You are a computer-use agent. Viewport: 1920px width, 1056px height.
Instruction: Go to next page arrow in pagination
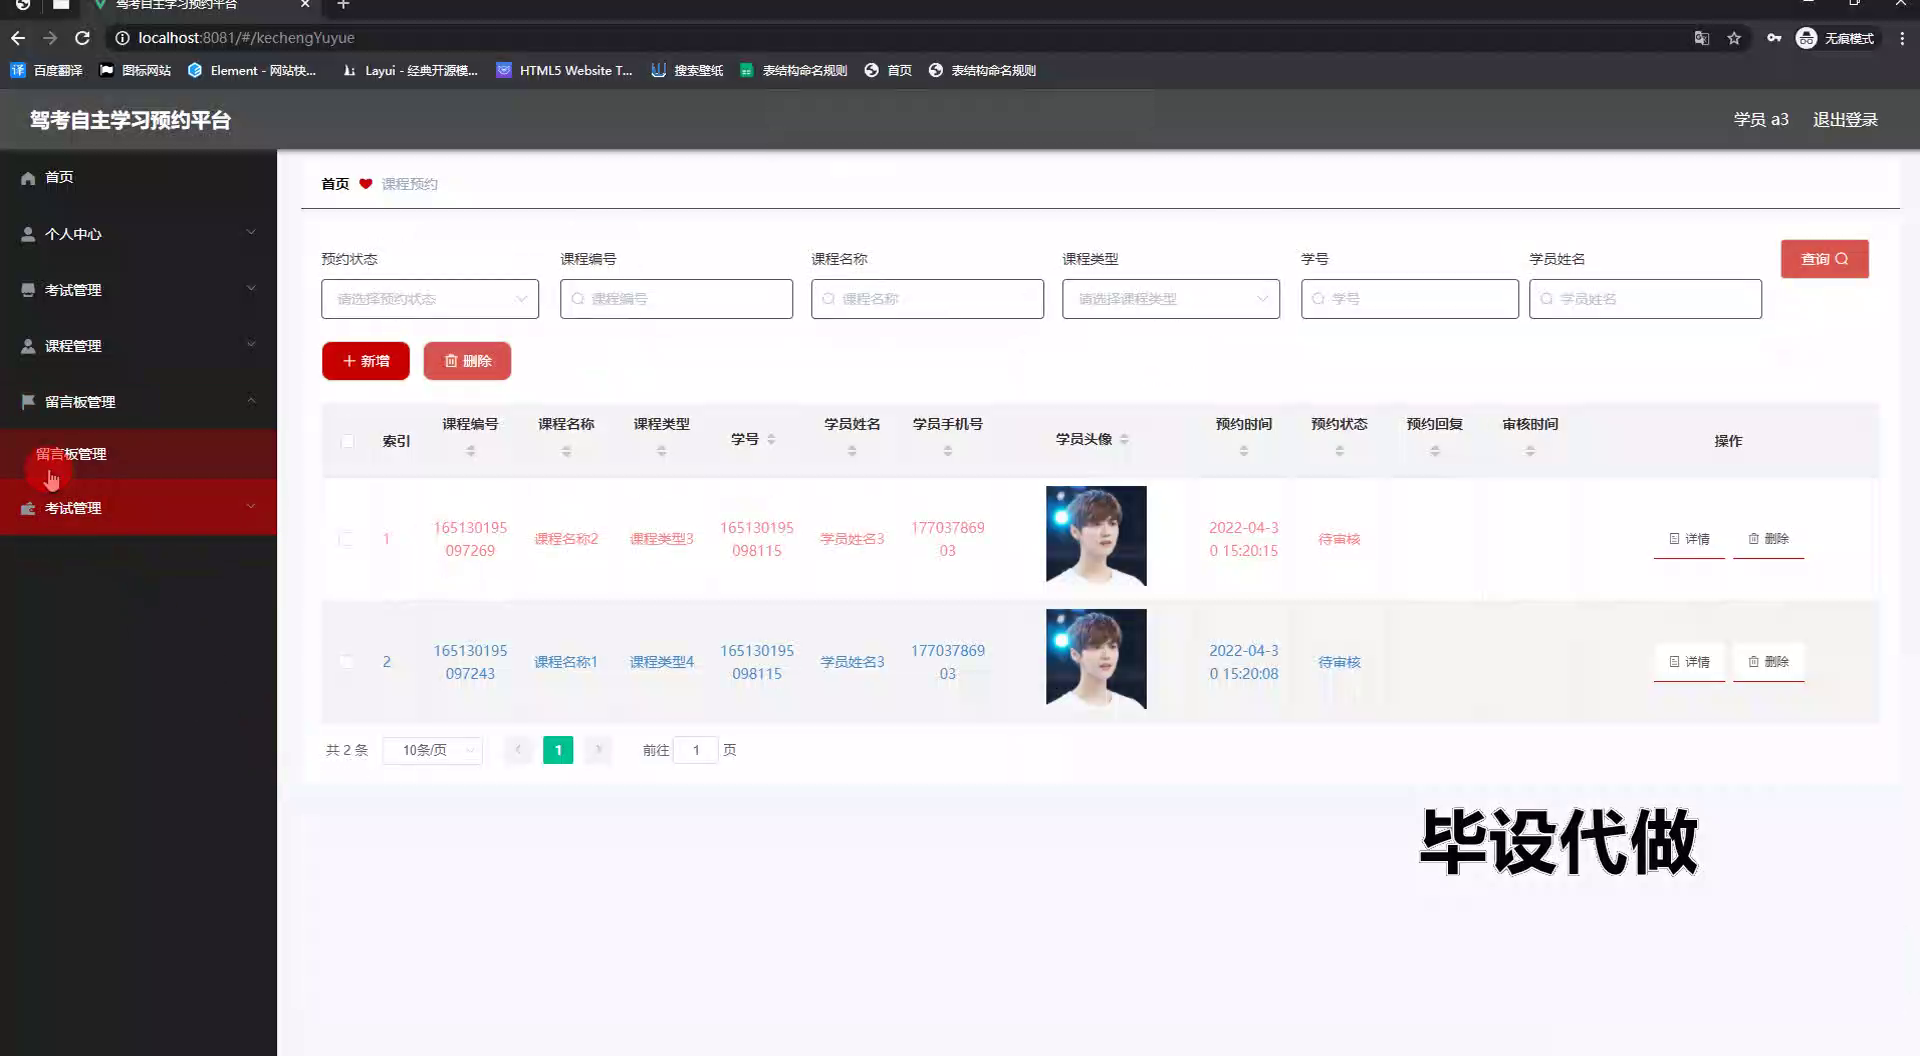point(598,749)
